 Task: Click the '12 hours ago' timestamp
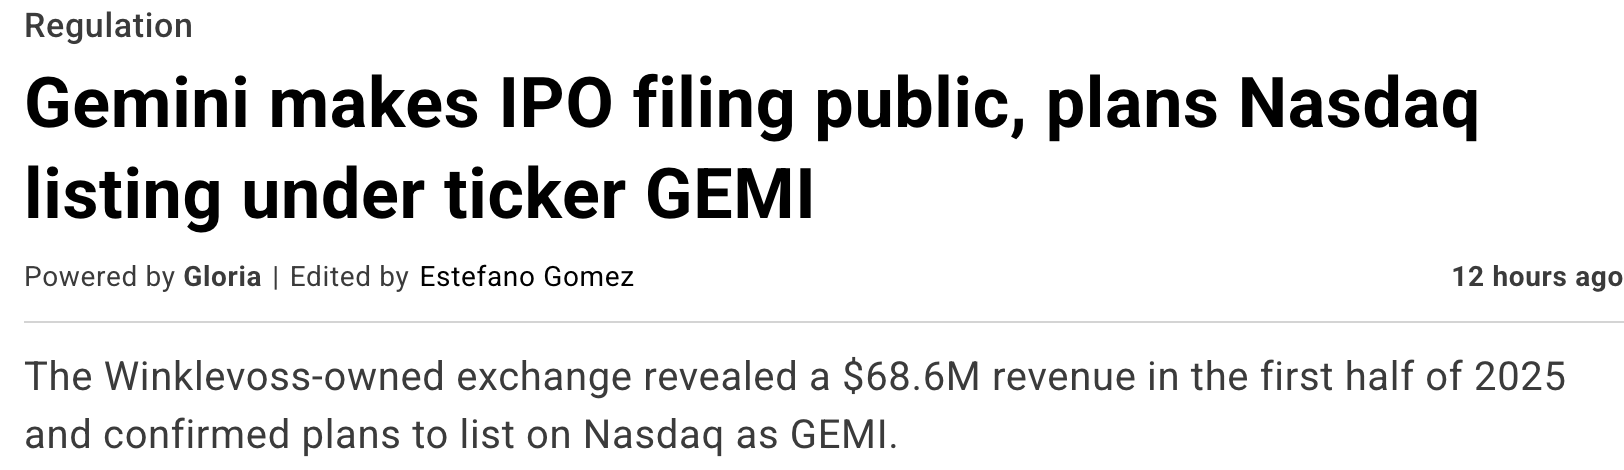tap(1536, 277)
